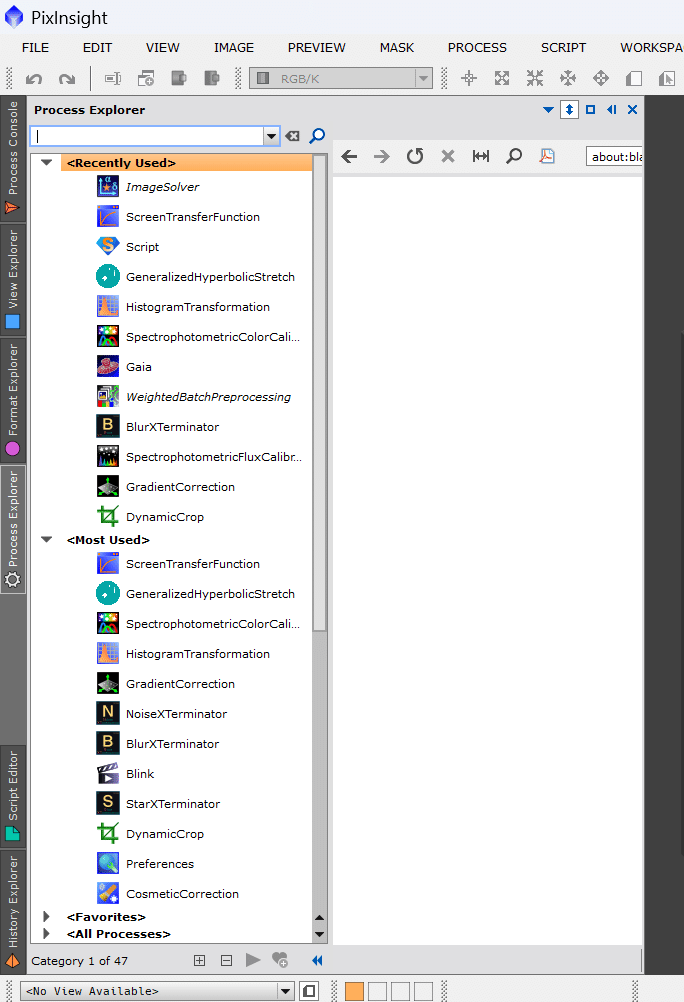The width and height of the screenshot is (684, 1002).
Task: Select CosmeticCorrection process
Action: tap(182, 894)
